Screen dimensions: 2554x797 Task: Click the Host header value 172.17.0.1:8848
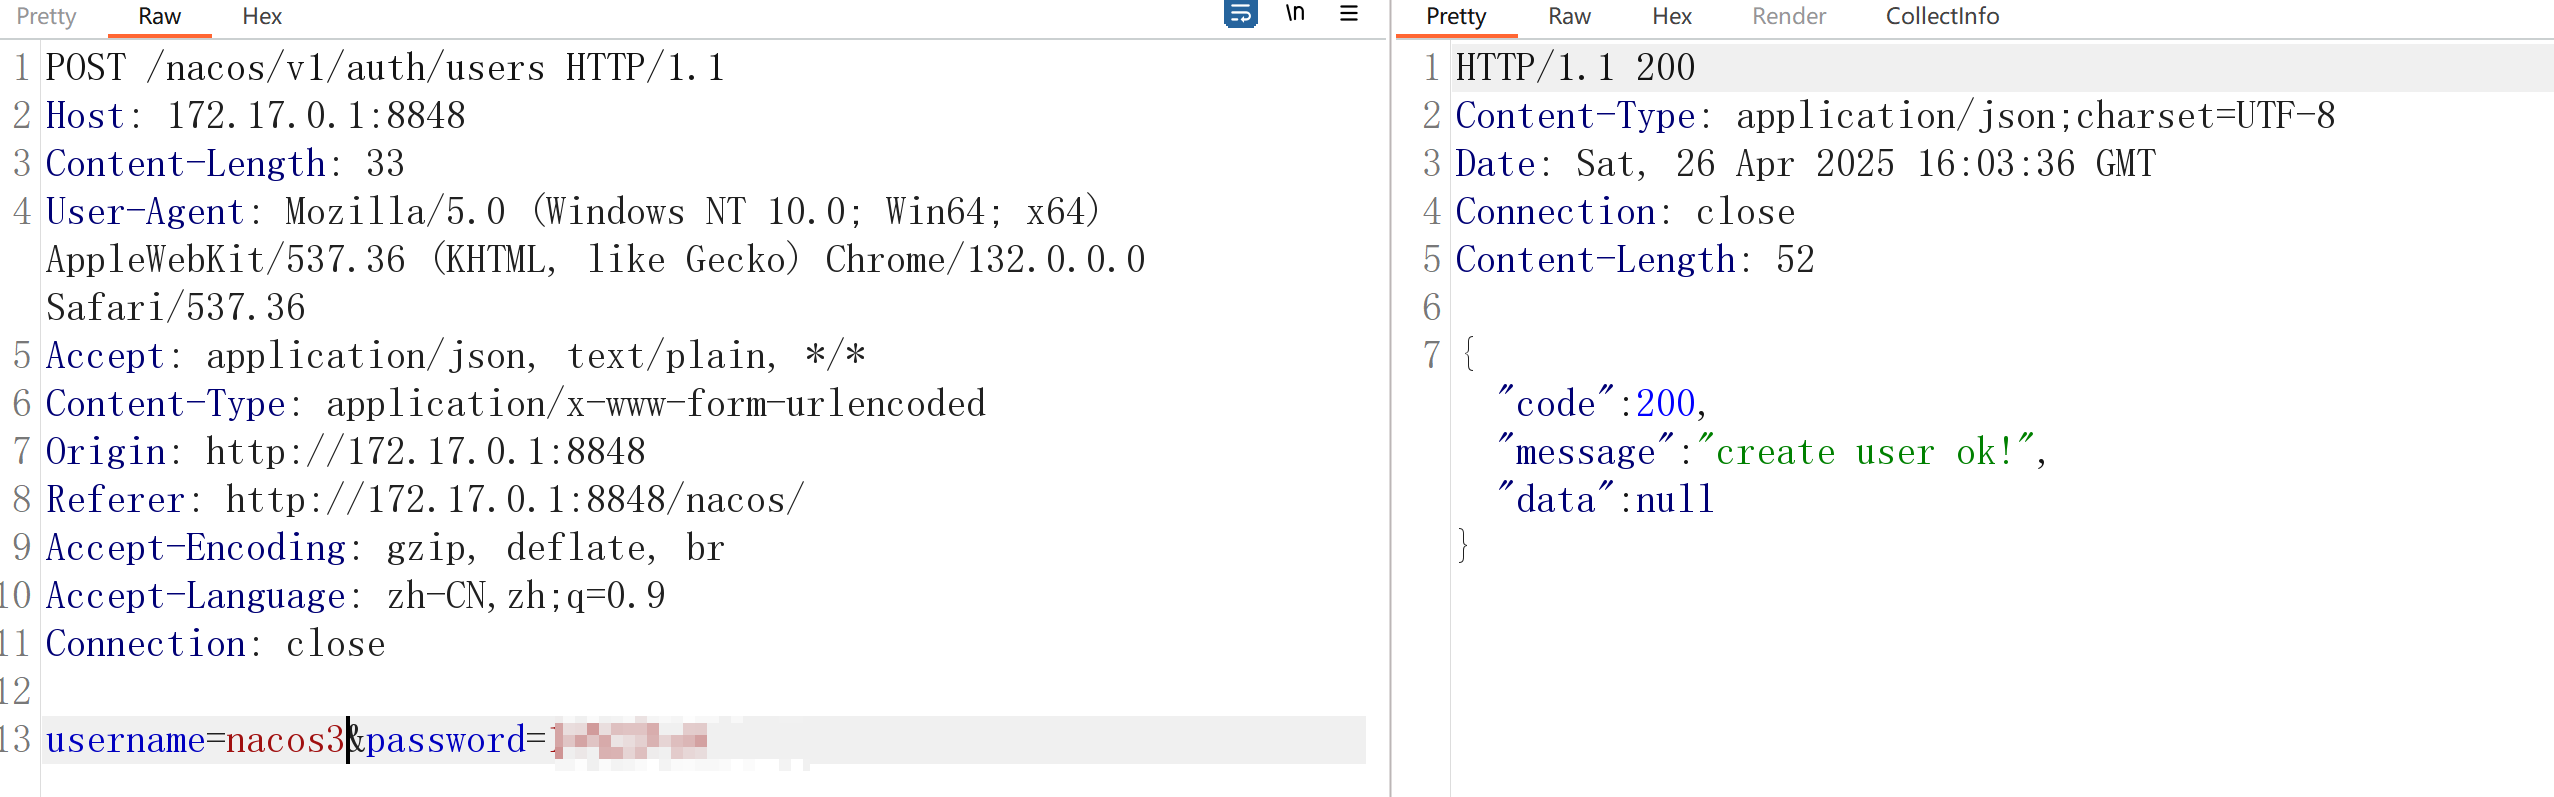(x=316, y=116)
